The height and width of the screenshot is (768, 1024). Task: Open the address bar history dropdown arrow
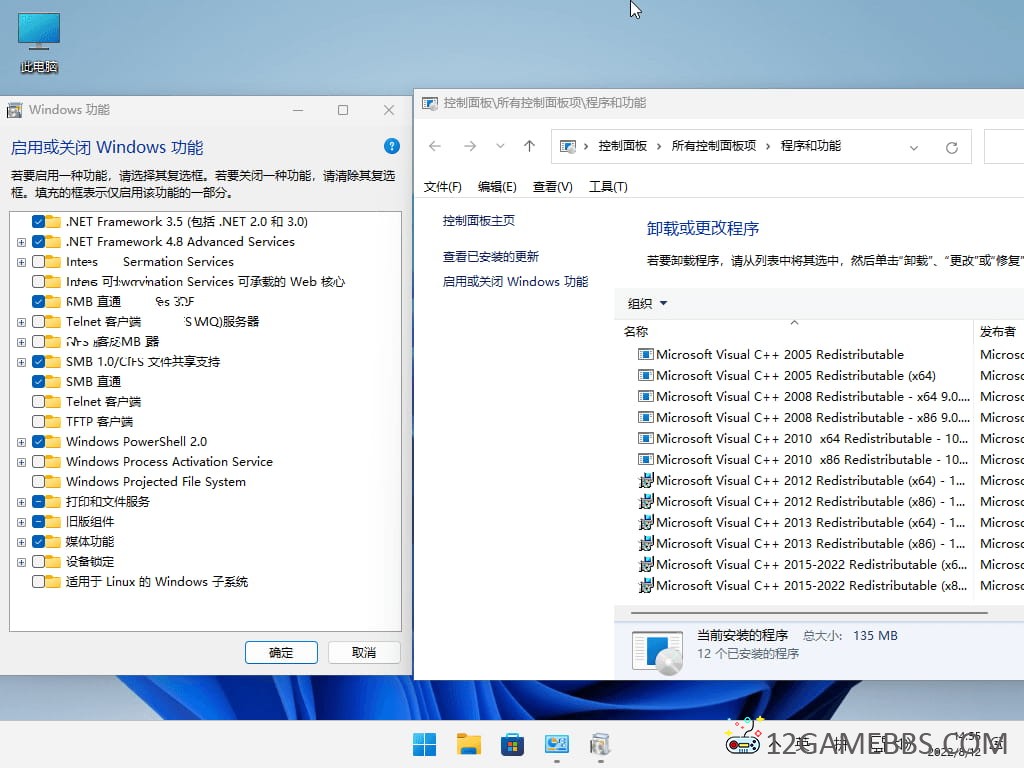tap(914, 148)
